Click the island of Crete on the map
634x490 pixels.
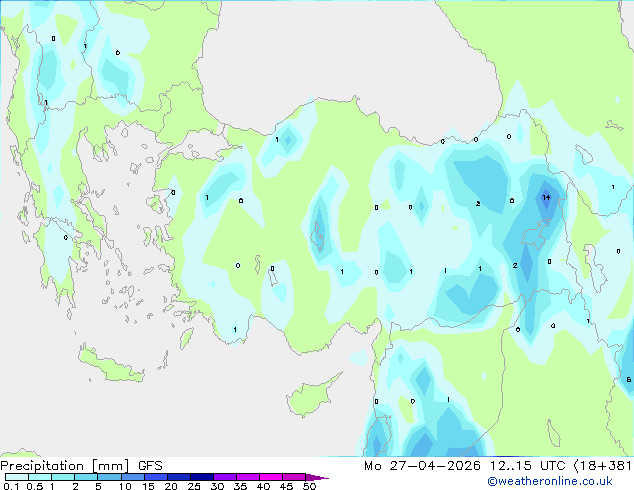(111, 364)
